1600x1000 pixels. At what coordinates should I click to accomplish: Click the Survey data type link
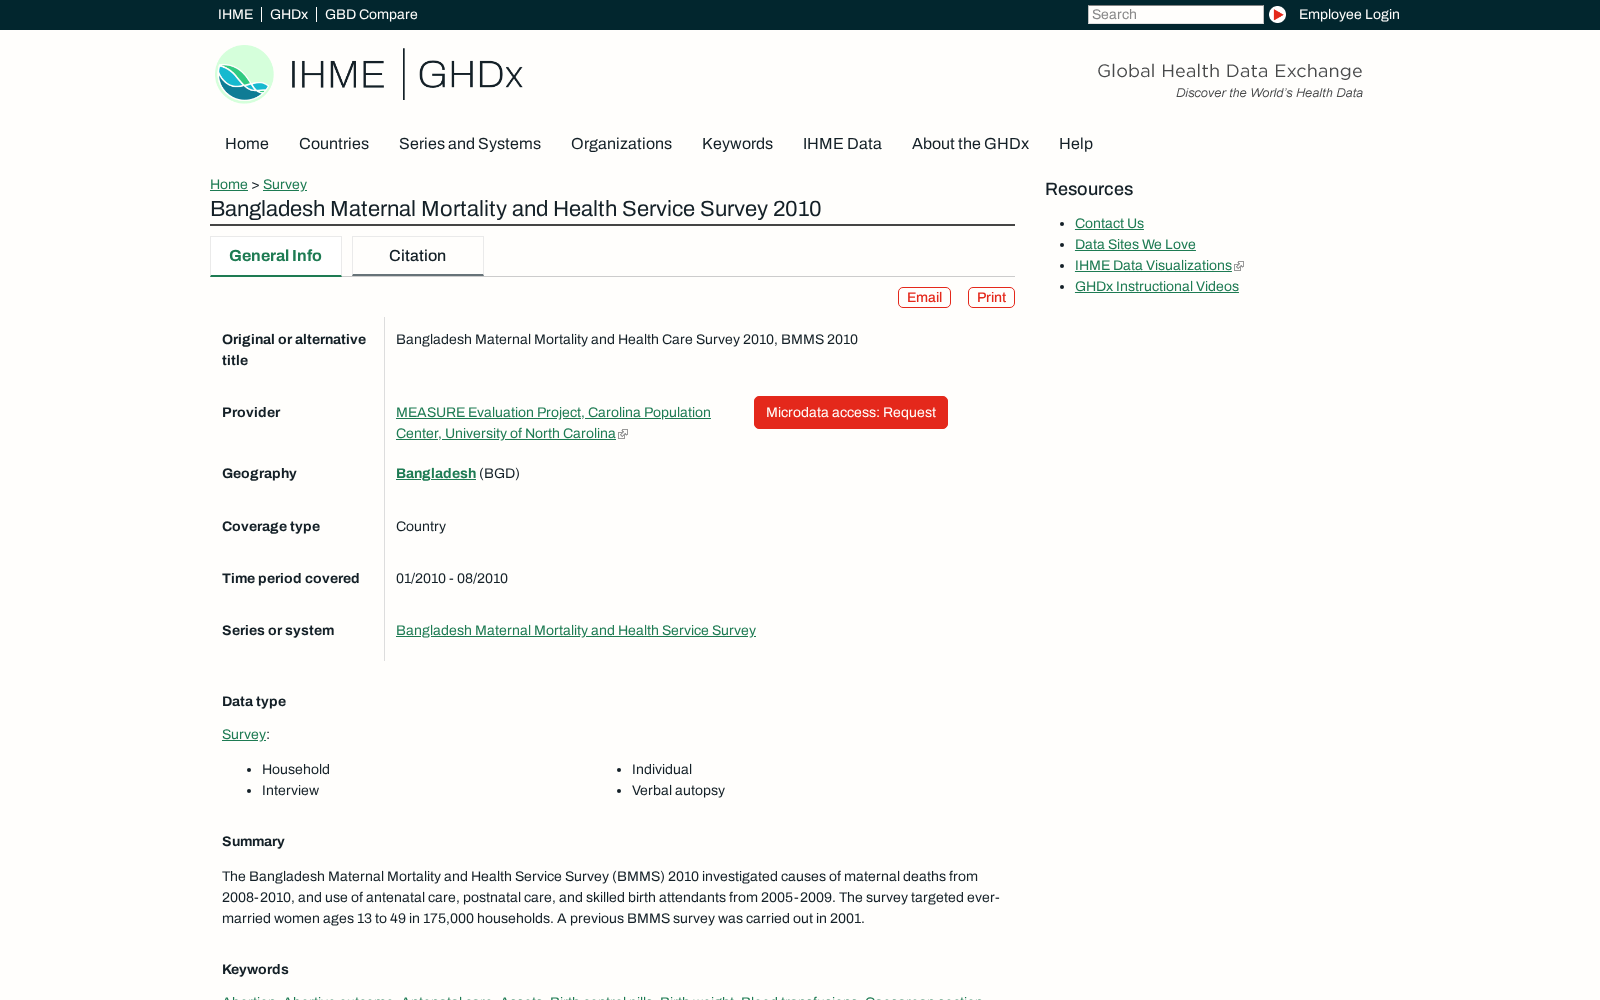click(x=244, y=734)
